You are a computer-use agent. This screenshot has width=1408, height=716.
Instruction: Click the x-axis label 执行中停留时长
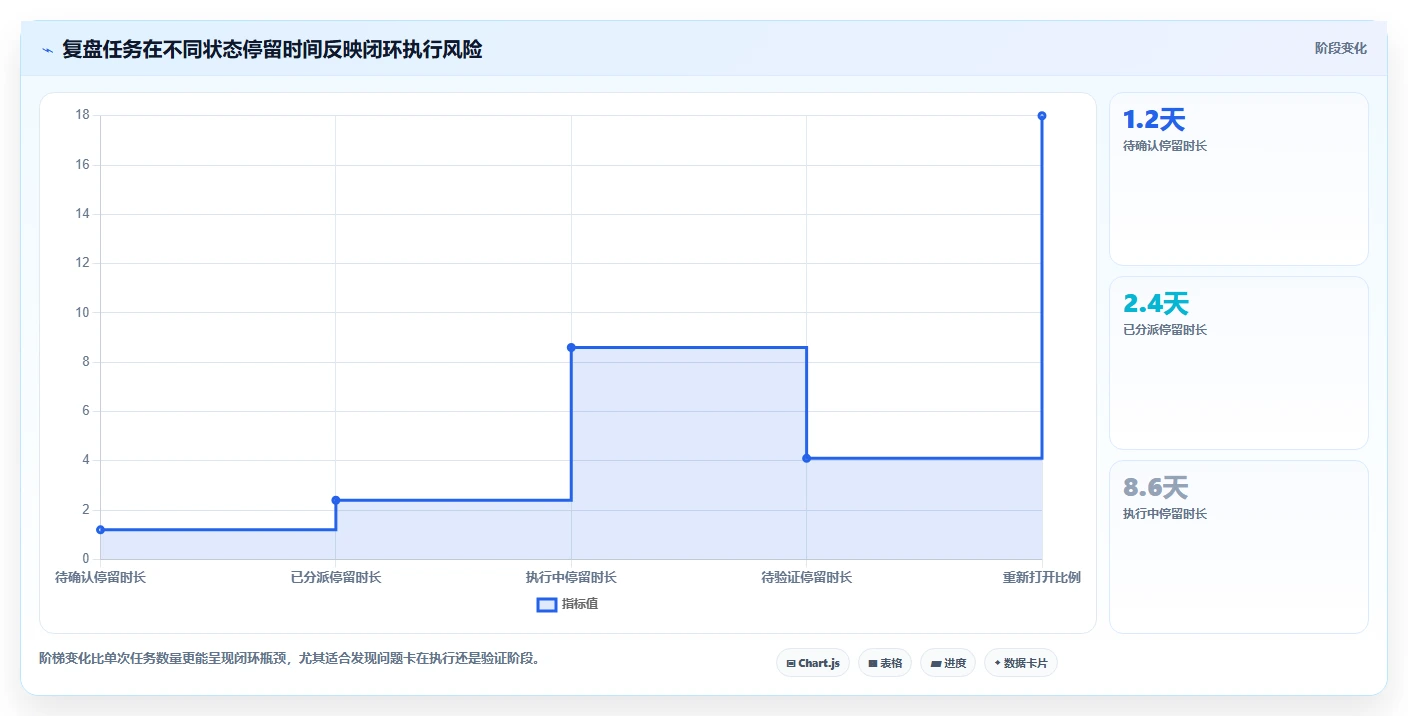click(571, 577)
